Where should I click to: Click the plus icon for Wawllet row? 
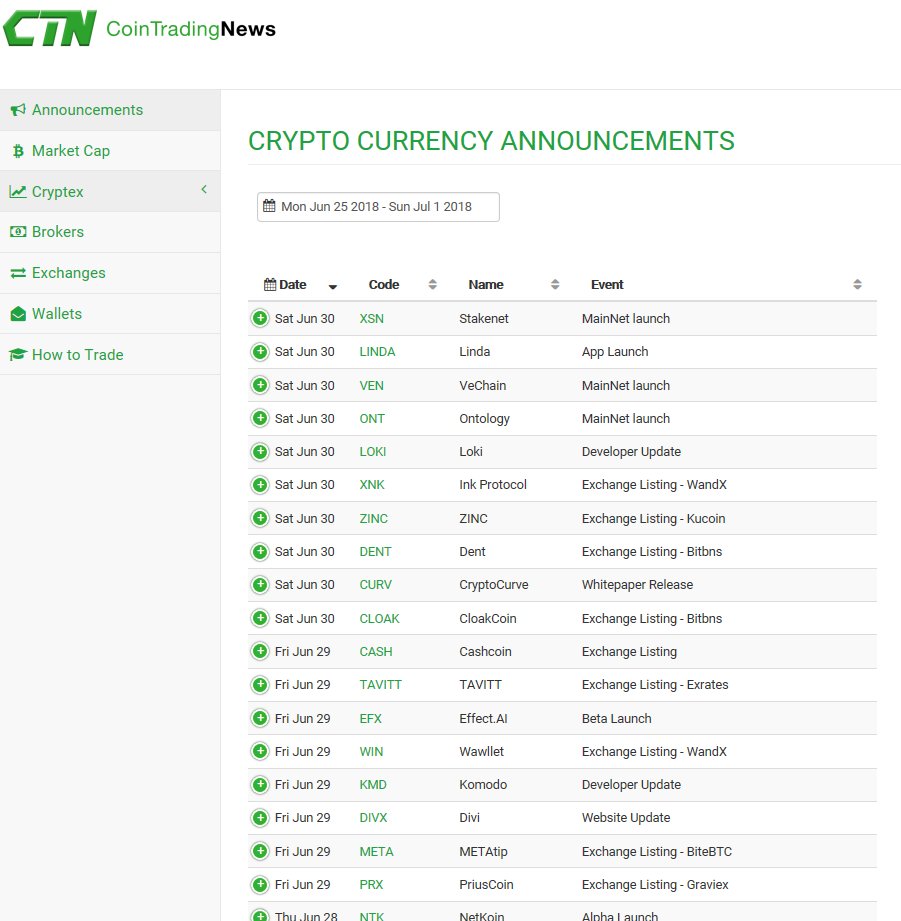pos(260,751)
